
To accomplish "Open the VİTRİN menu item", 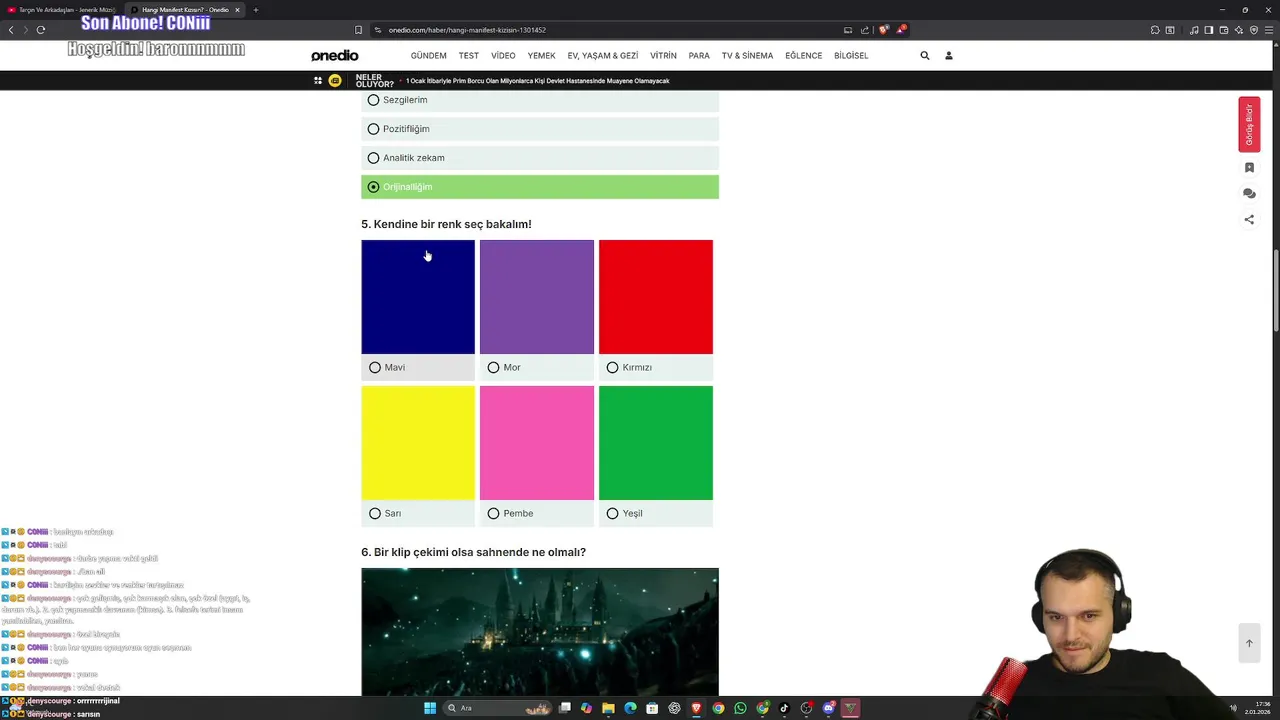I will 664,56.
